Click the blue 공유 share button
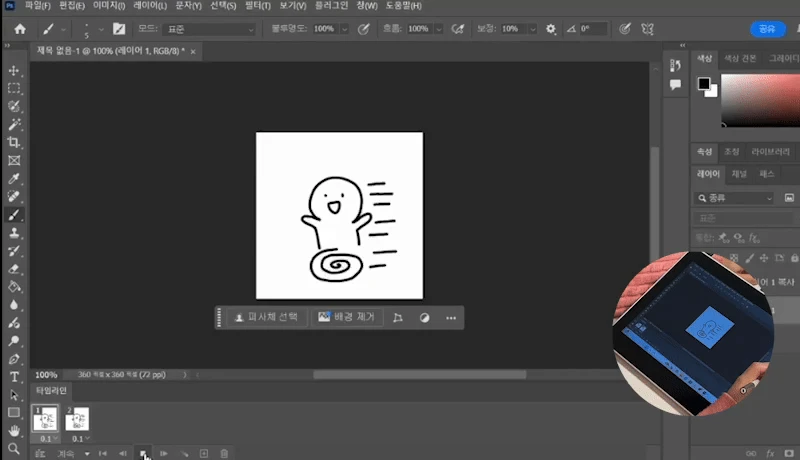800x460 pixels. click(767, 29)
